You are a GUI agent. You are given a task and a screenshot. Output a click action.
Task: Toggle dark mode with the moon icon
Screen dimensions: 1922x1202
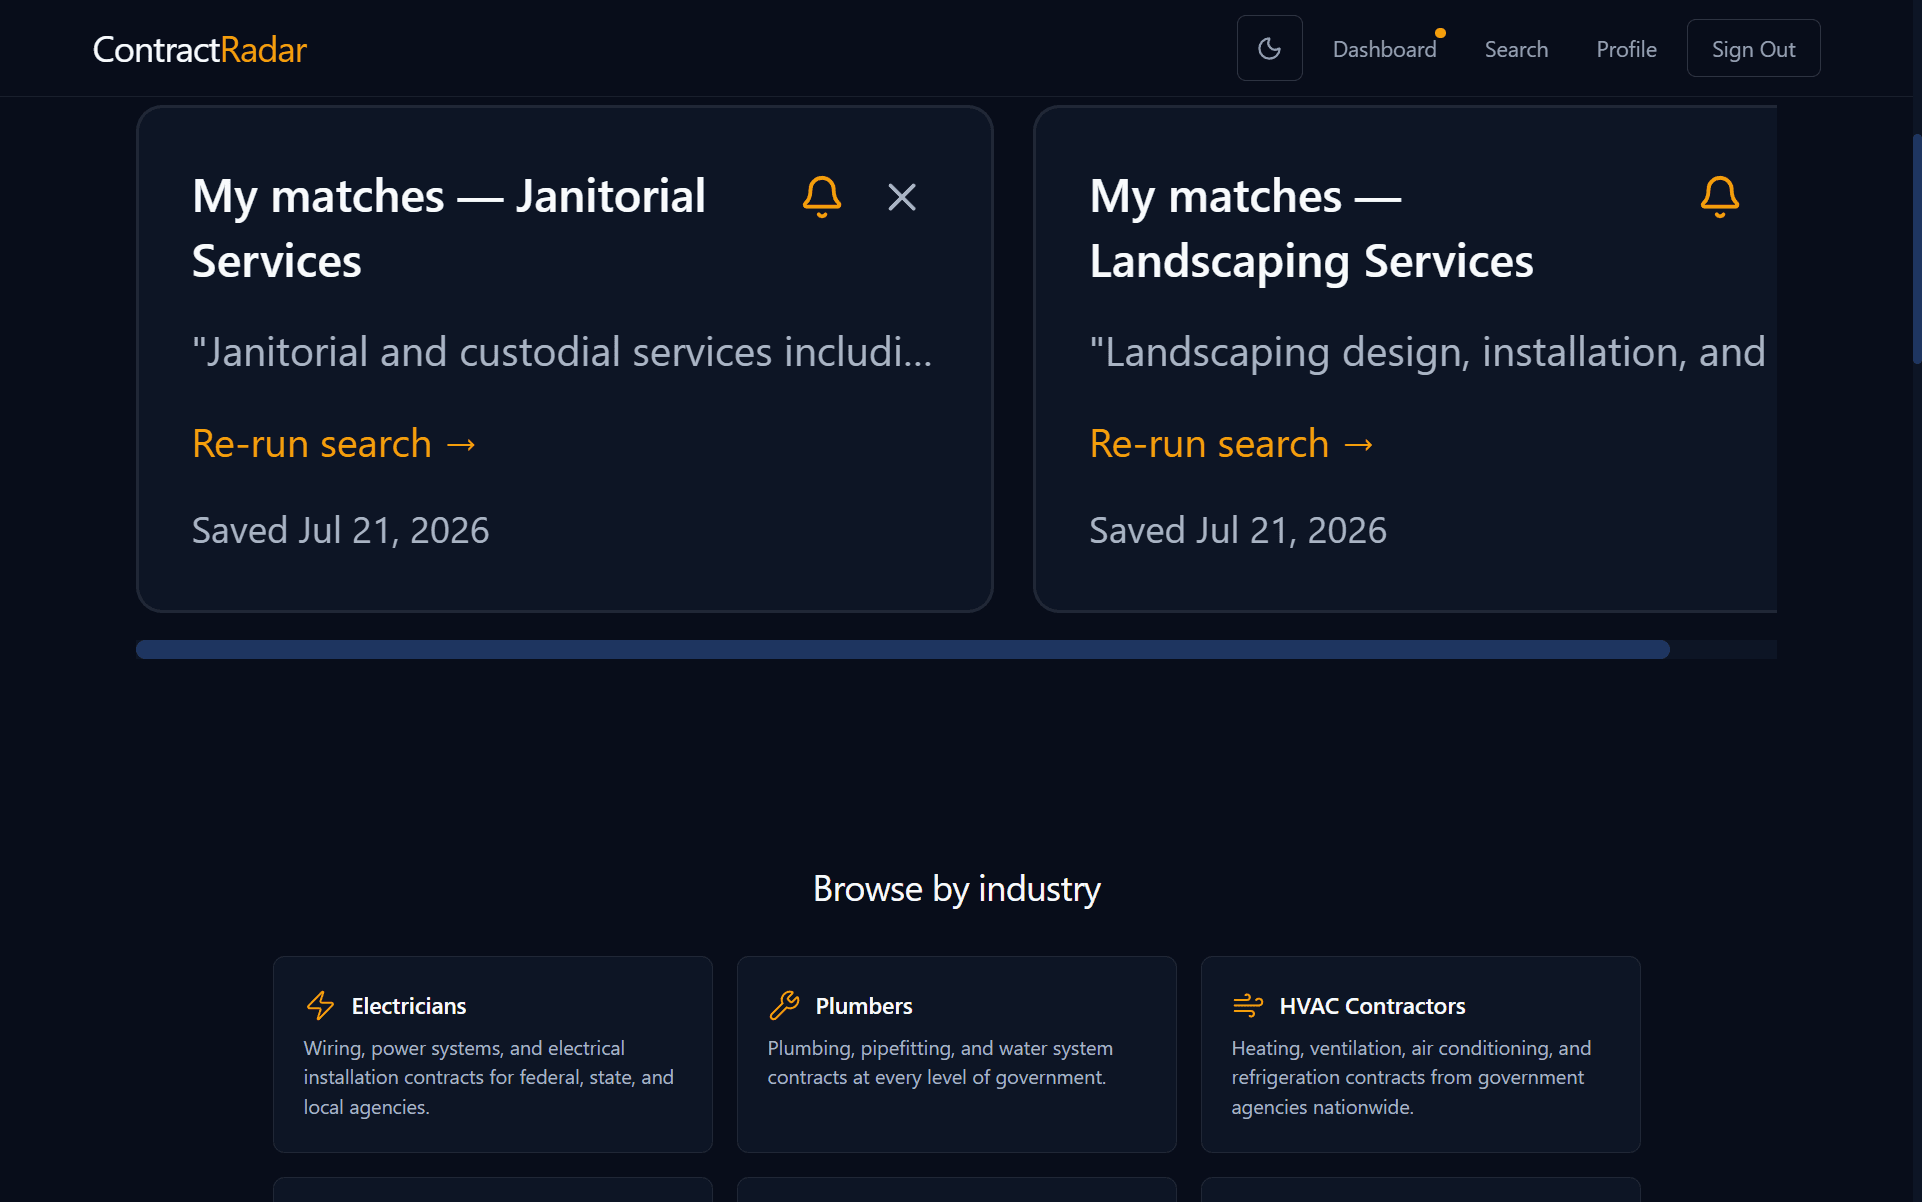(1269, 48)
